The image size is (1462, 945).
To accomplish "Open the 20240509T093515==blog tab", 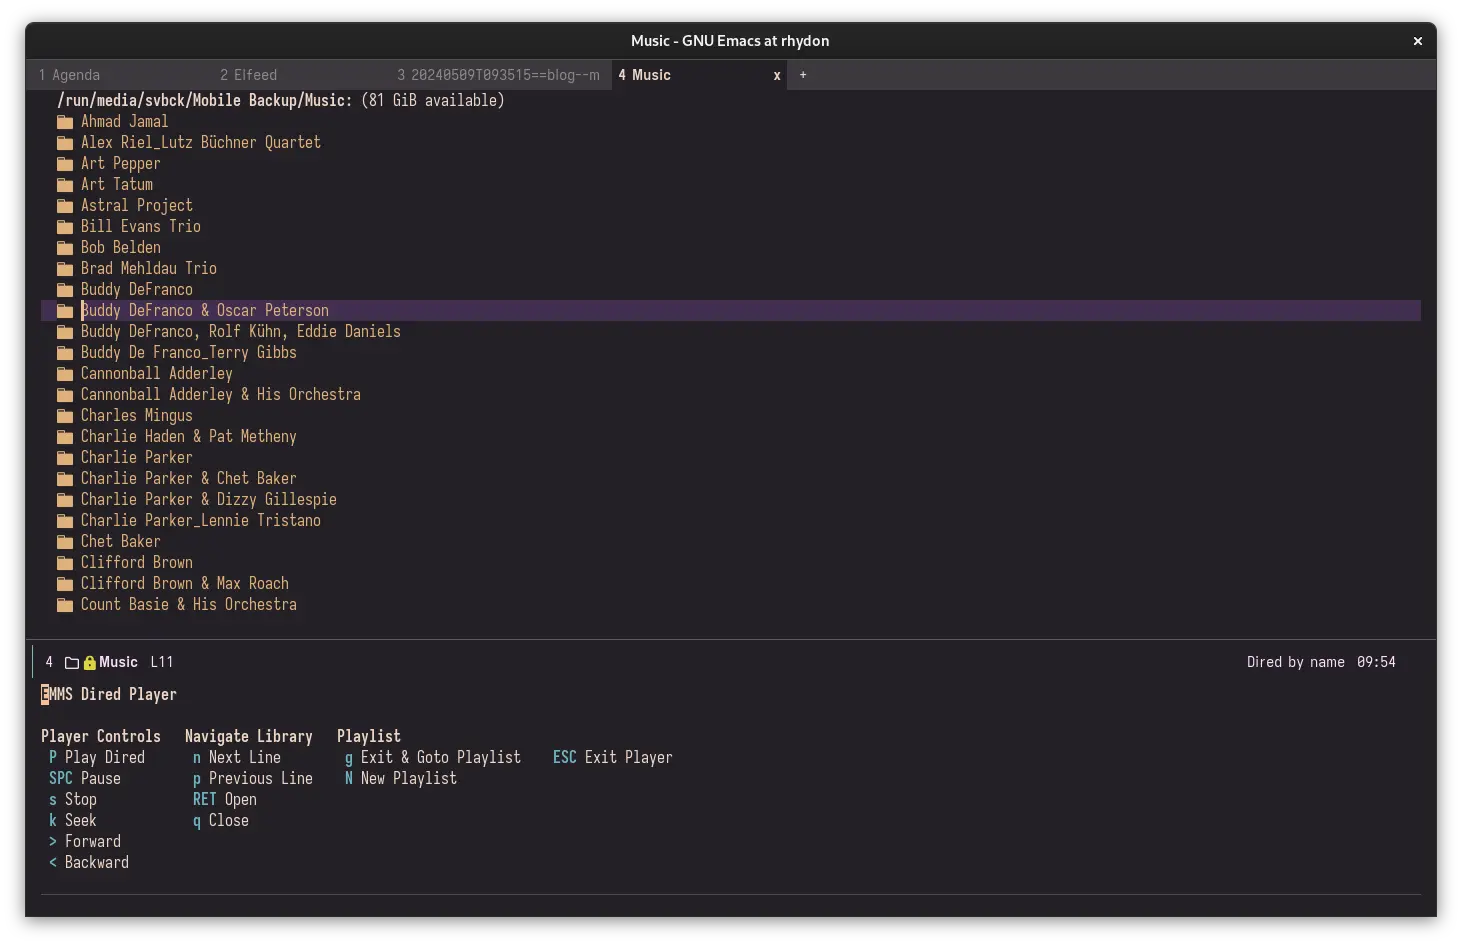I will [498, 75].
